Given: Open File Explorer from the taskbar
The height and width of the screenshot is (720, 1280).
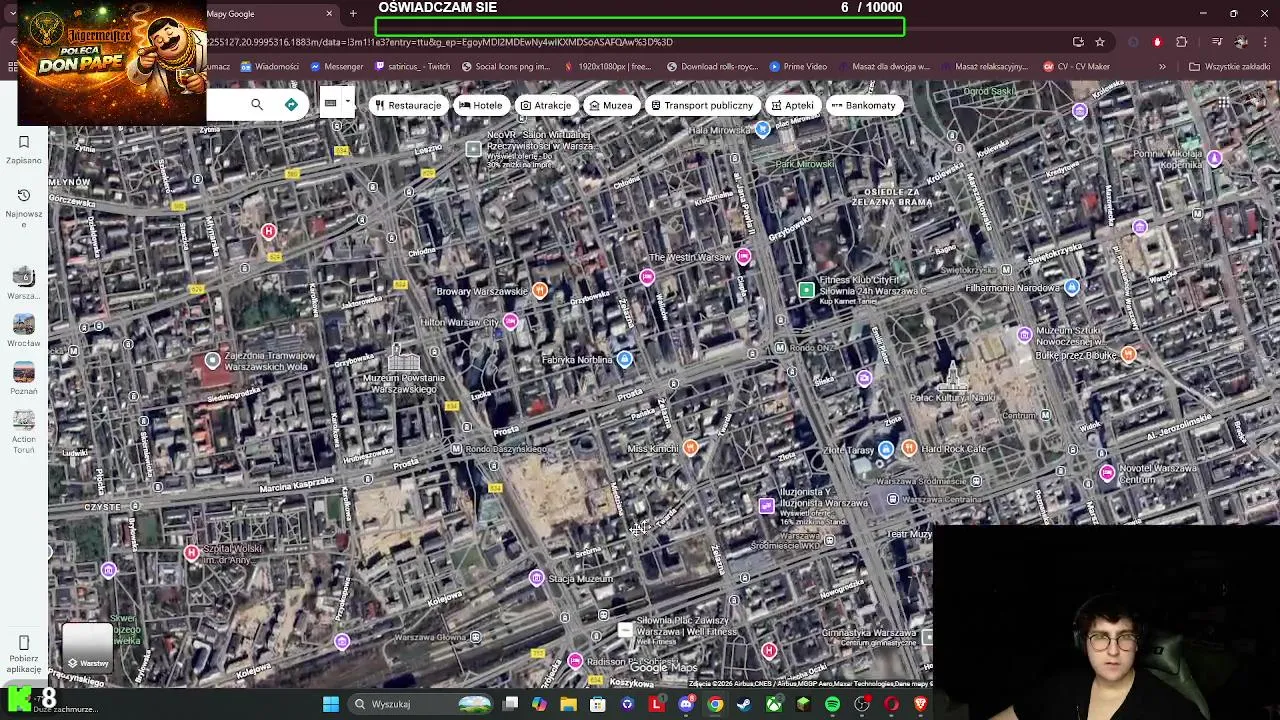Looking at the screenshot, I should click(568, 704).
